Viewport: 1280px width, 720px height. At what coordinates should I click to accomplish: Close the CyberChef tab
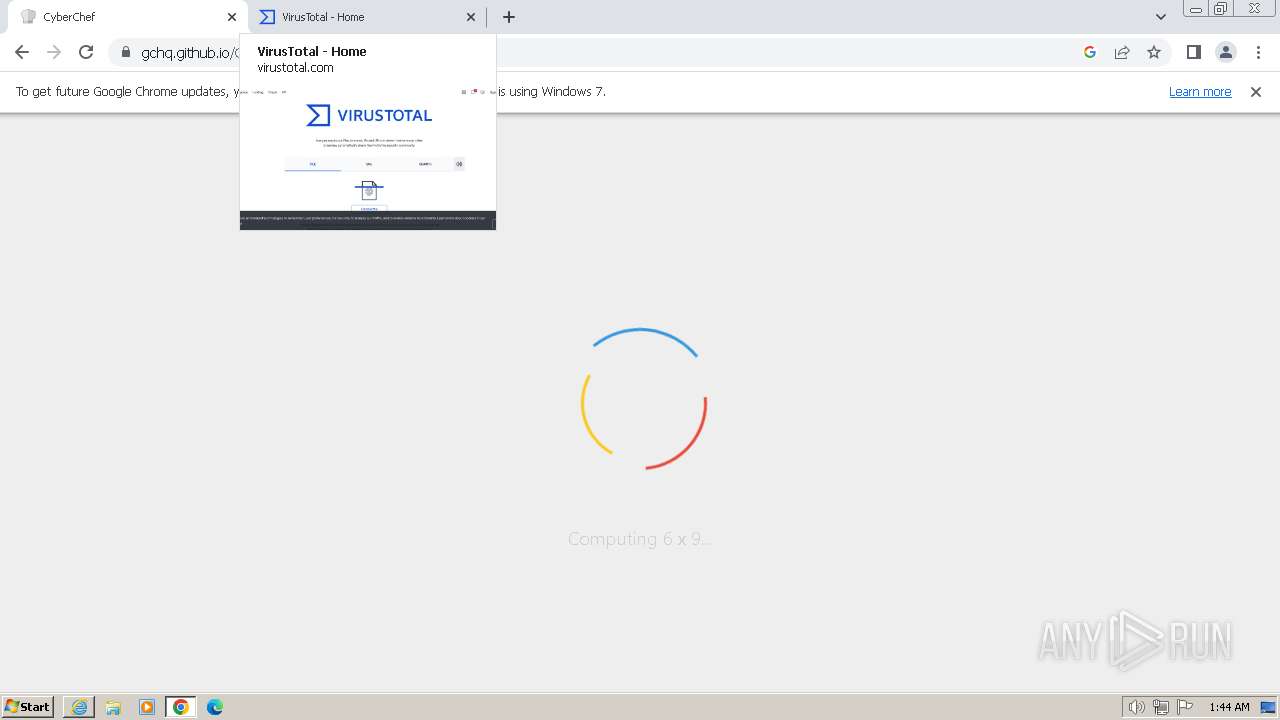(x=232, y=17)
